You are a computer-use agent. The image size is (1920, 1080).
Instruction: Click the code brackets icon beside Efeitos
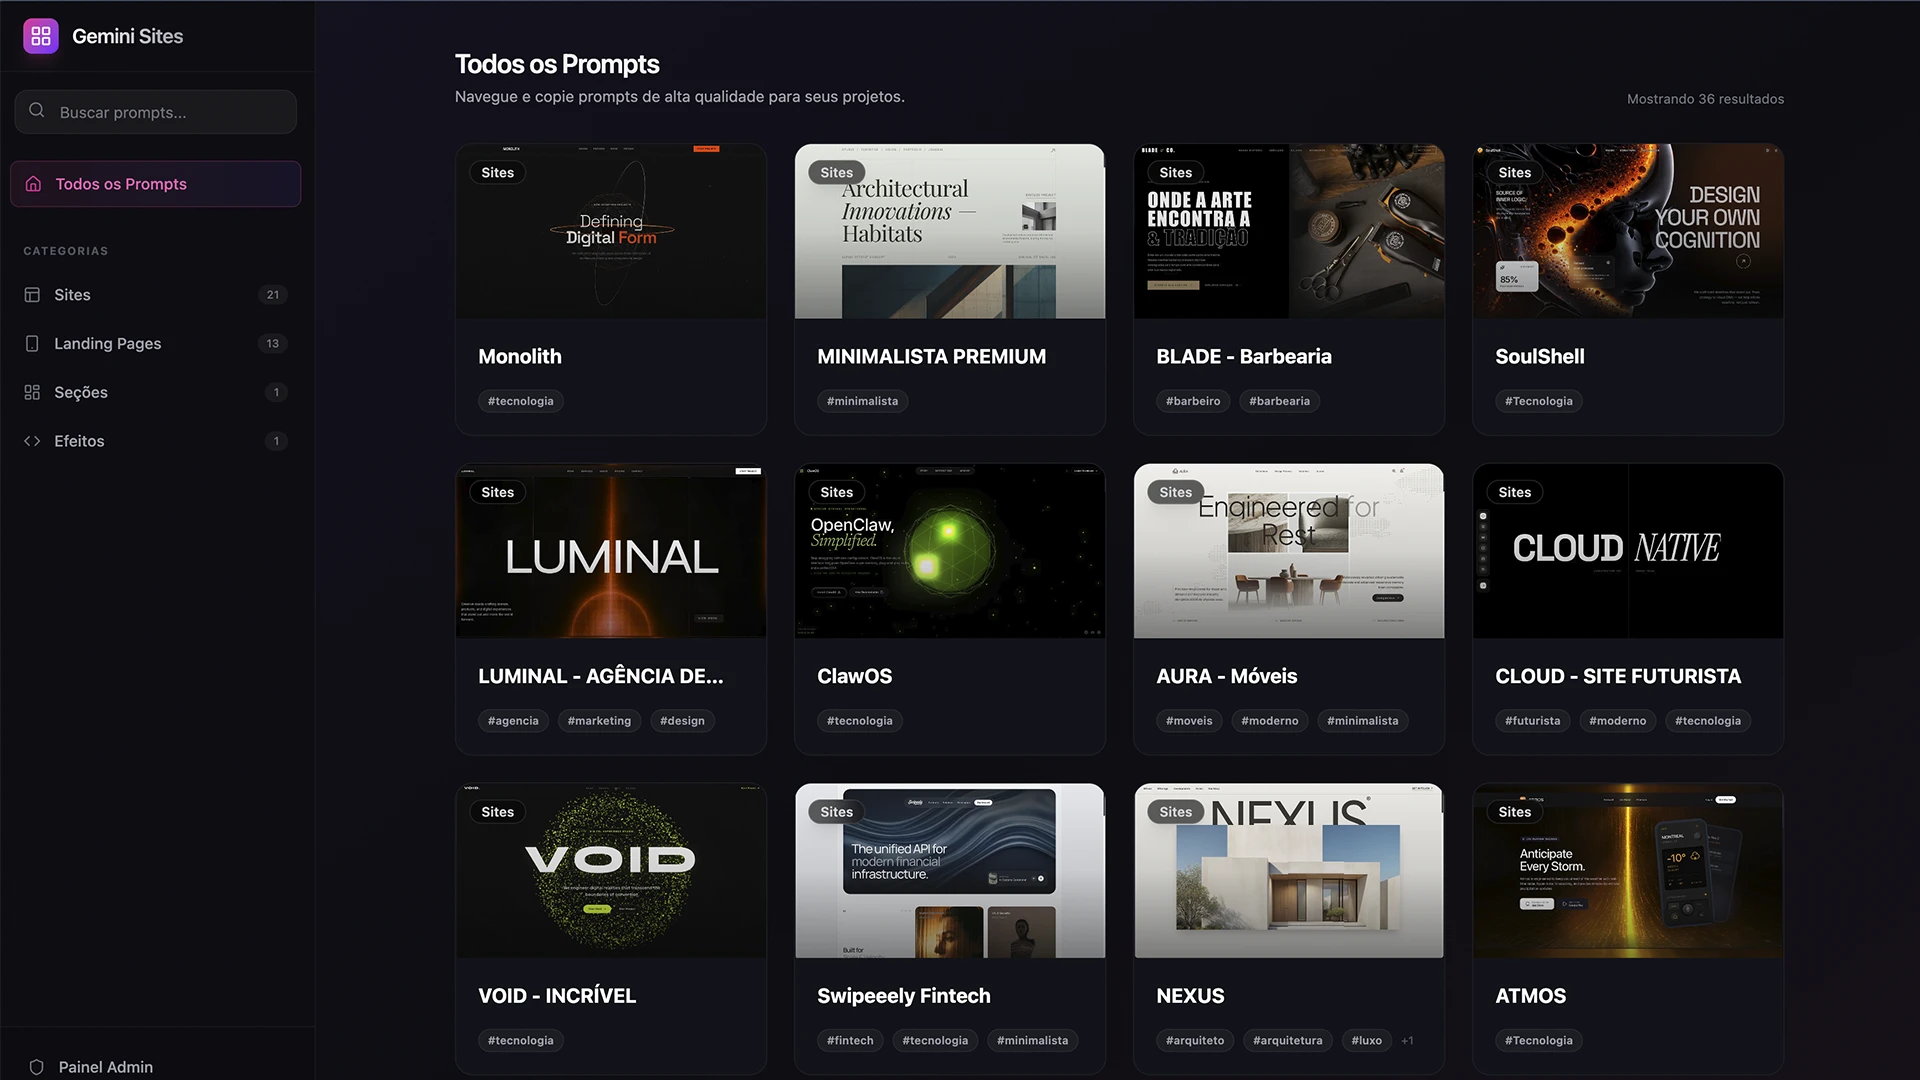33,440
